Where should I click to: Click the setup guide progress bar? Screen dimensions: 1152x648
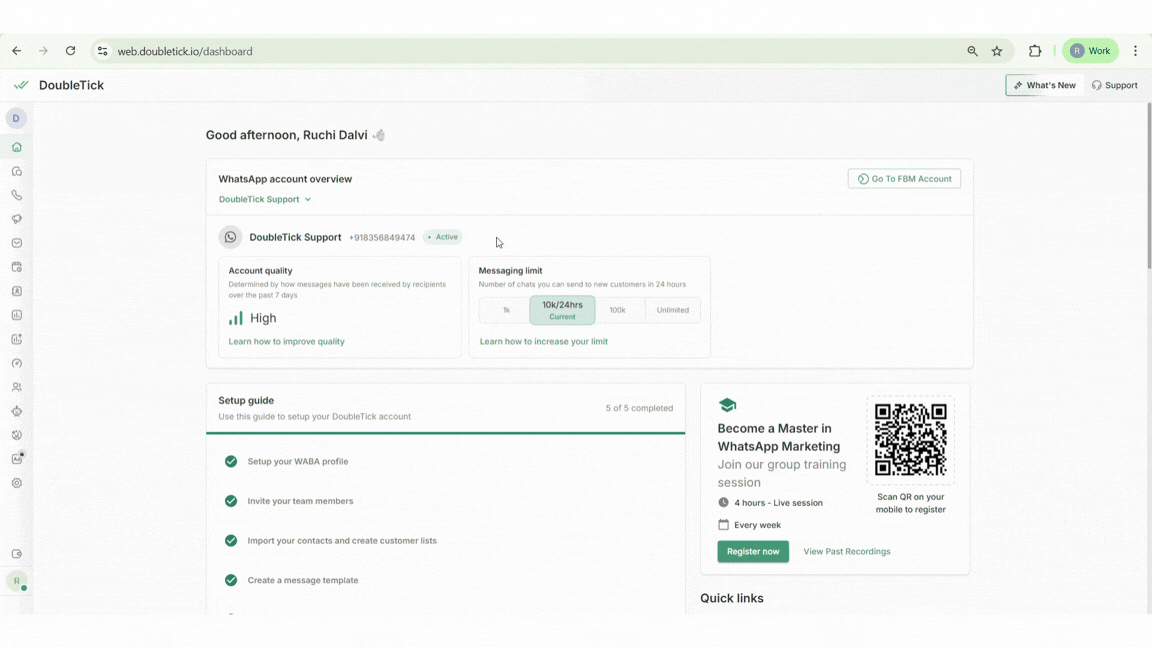(445, 433)
